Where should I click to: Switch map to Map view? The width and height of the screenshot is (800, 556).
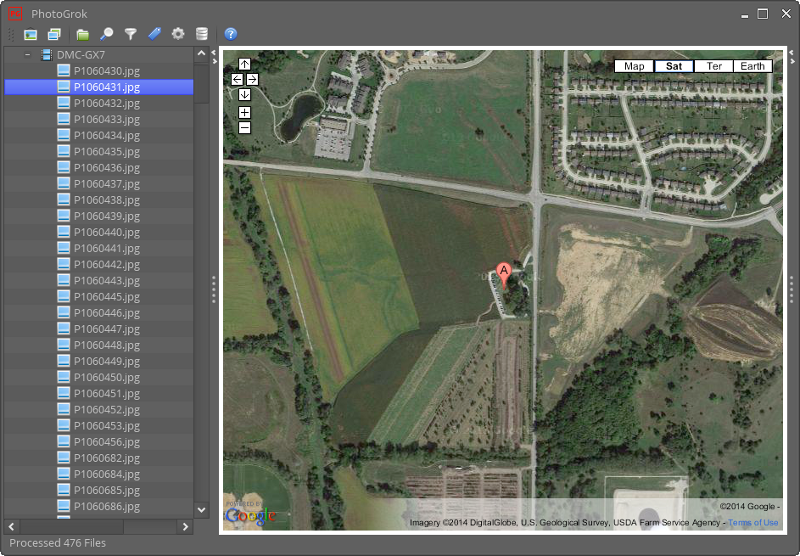(634, 66)
